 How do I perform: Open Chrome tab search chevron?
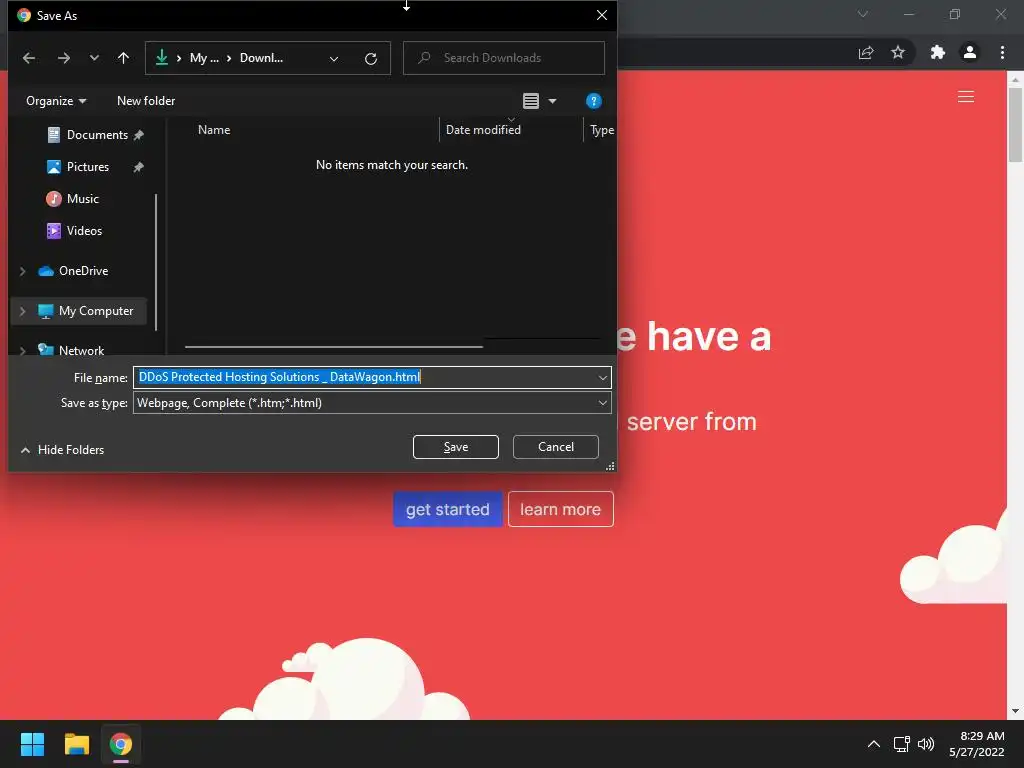click(x=863, y=14)
